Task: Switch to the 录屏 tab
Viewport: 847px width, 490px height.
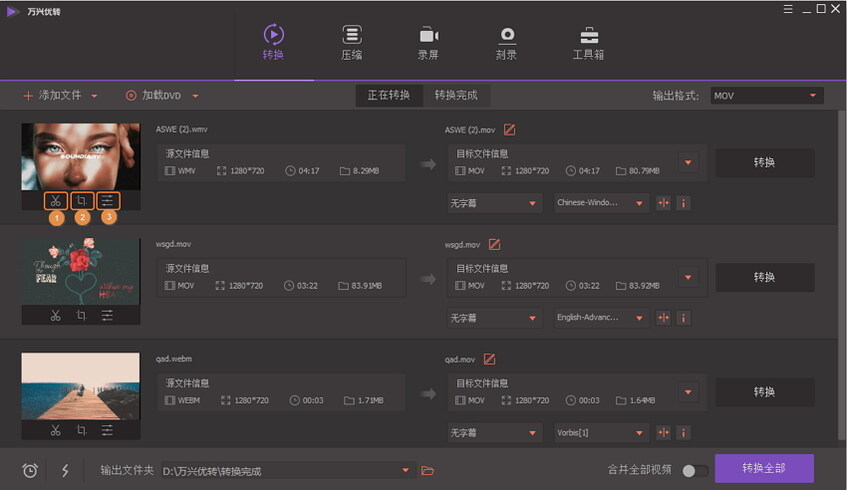Action: coord(428,42)
